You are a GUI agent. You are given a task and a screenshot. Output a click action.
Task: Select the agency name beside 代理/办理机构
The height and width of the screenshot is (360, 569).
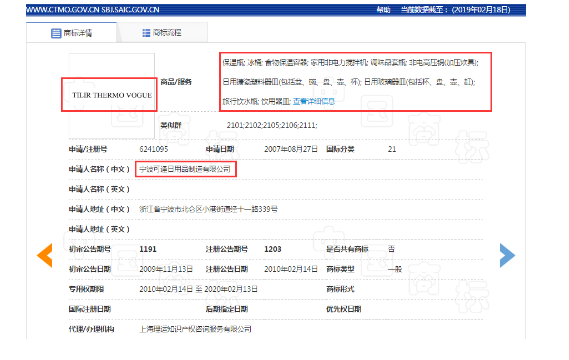(x=195, y=329)
